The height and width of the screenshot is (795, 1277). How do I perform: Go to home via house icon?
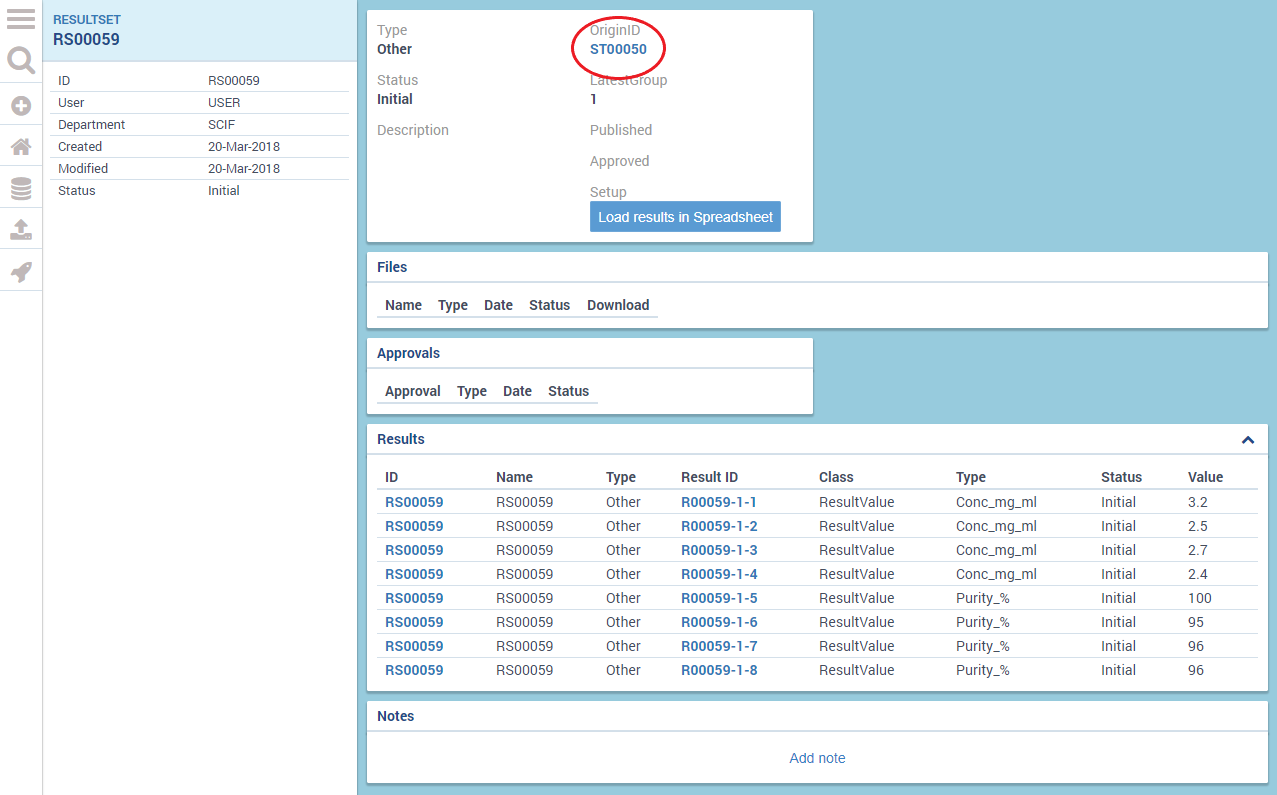[21, 147]
